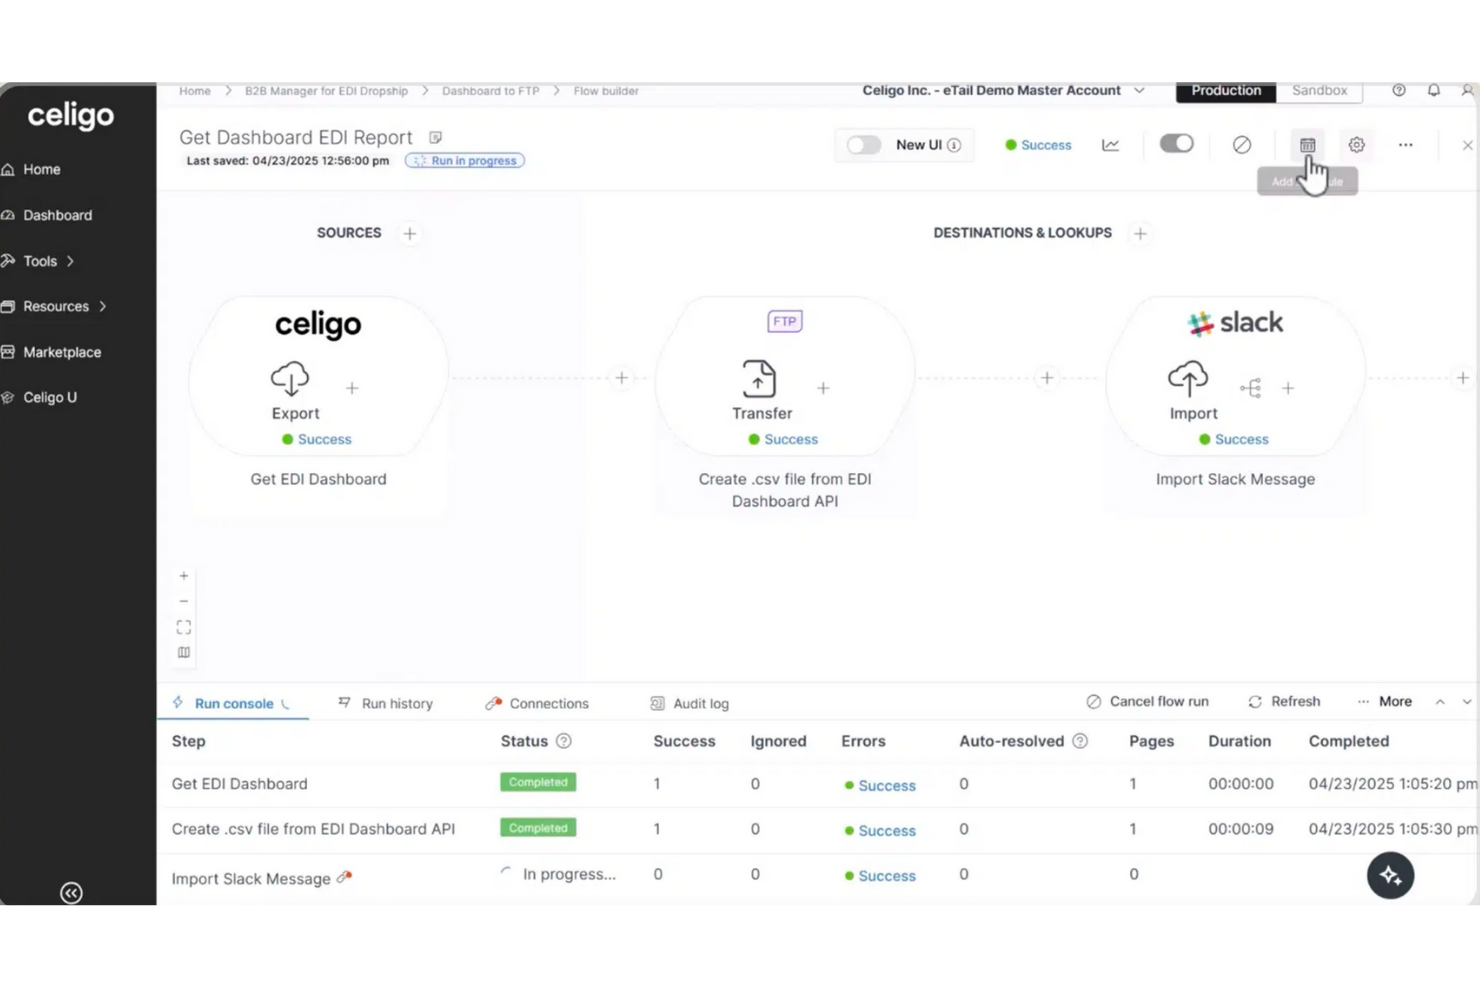The image size is (1480, 987).
Task: Open the FTP Transfer step icon
Action: pyautogui.click(x=759, y=378)
